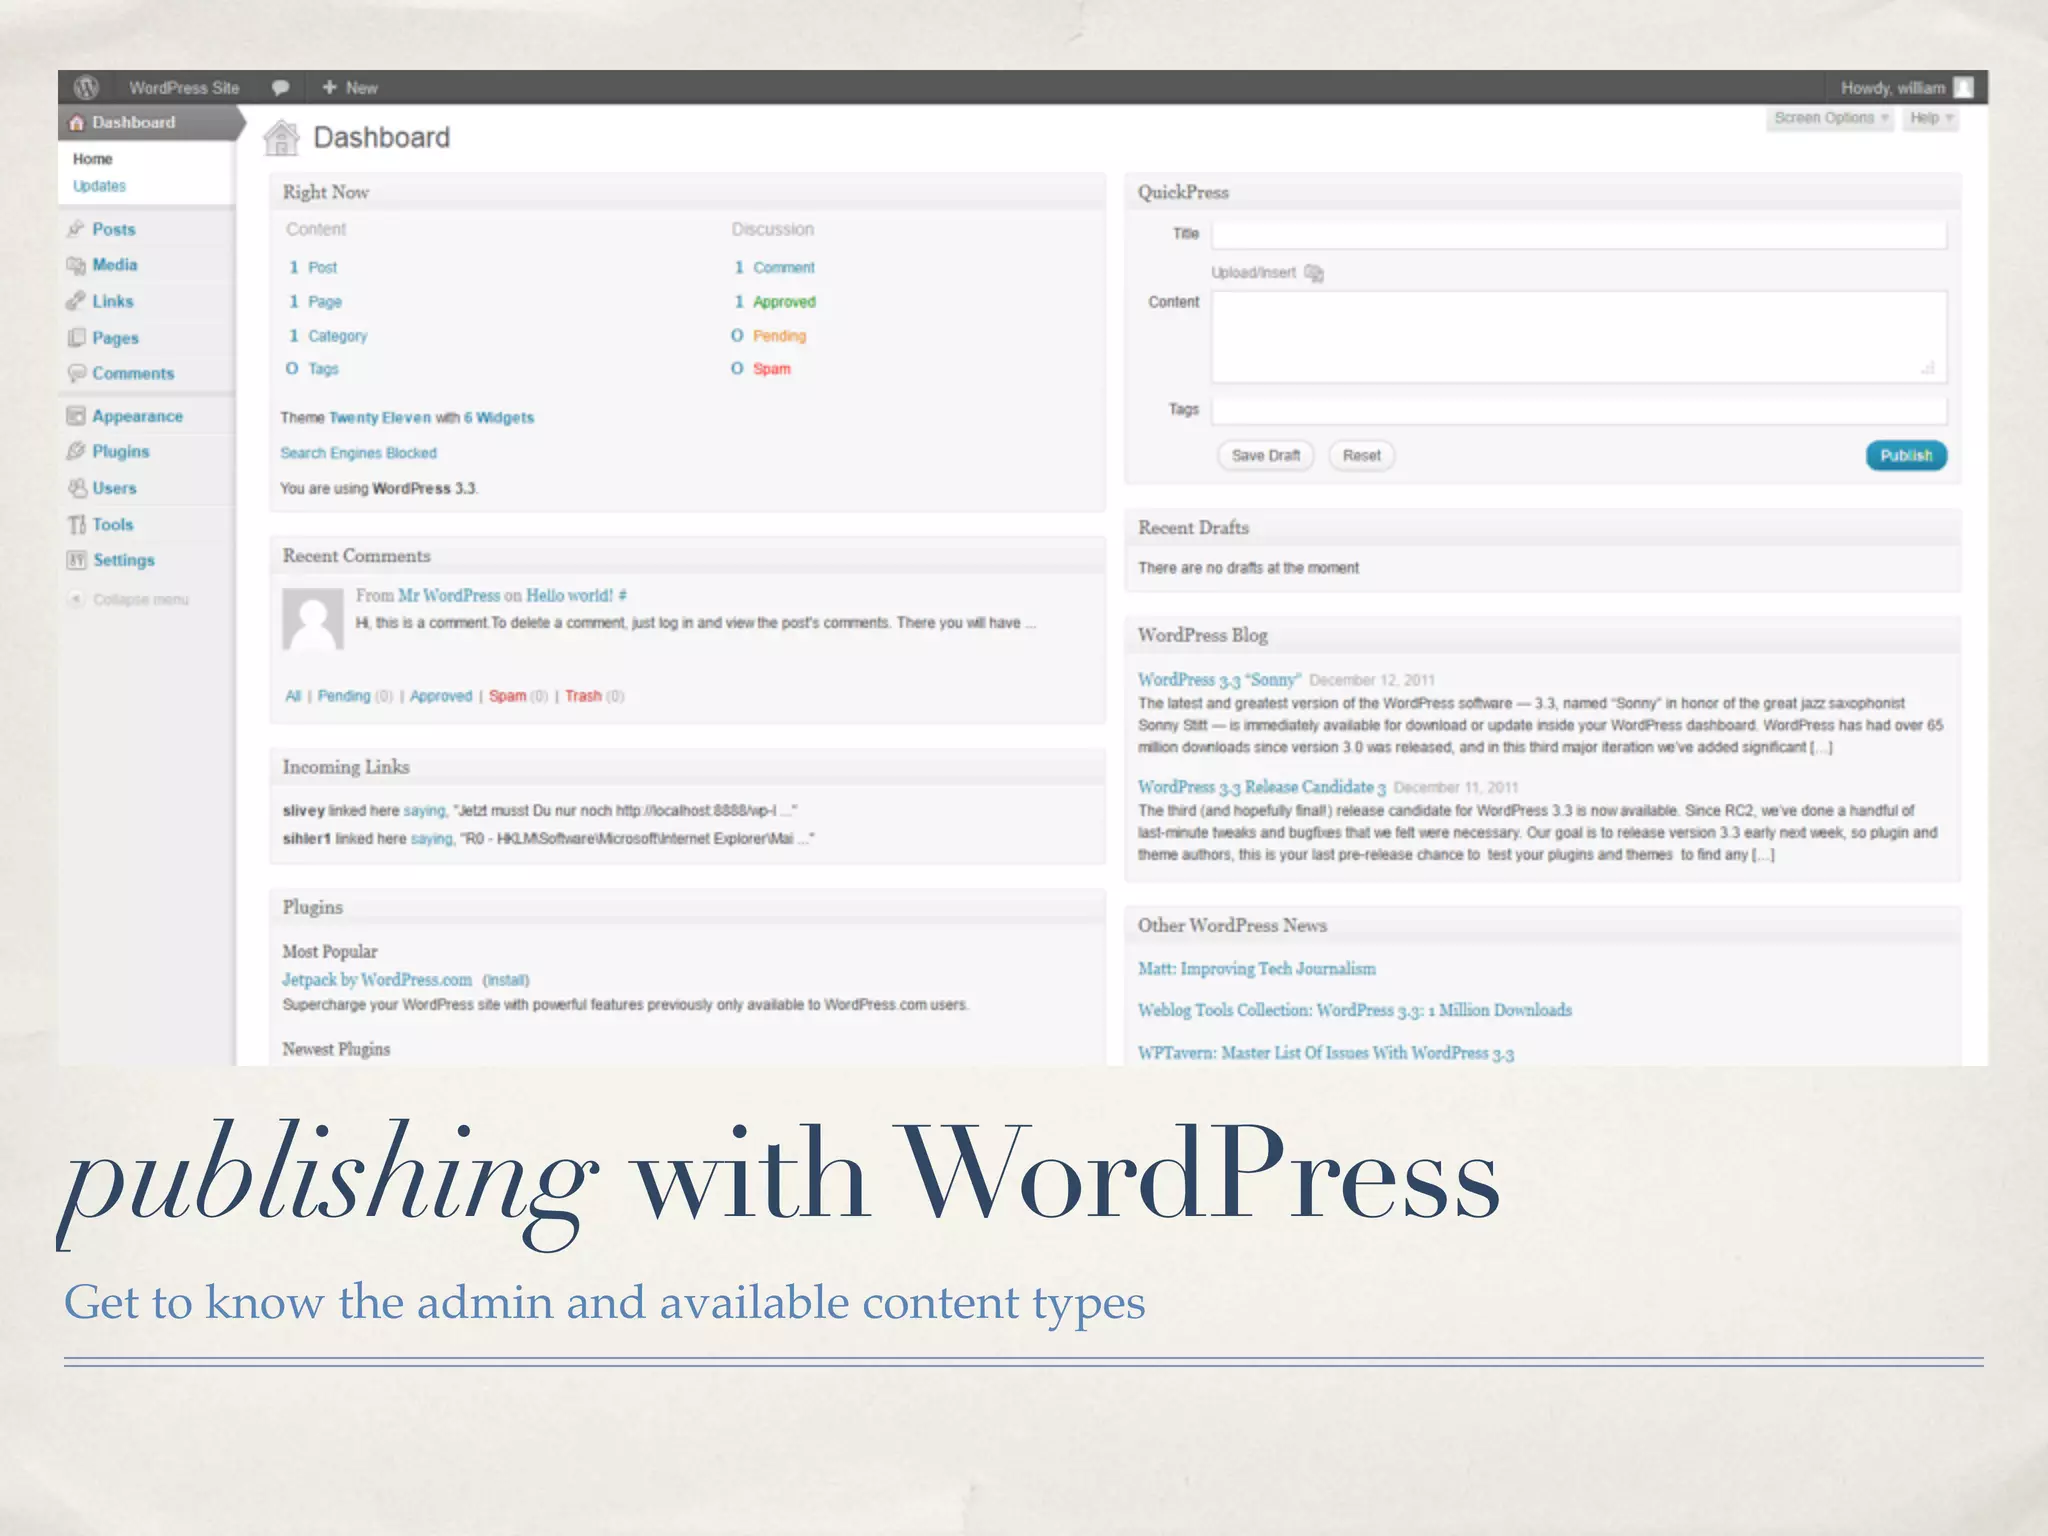Expand the Screen Options dropdown
The image size is (2048, 1536).
[x=1831, y=118]
